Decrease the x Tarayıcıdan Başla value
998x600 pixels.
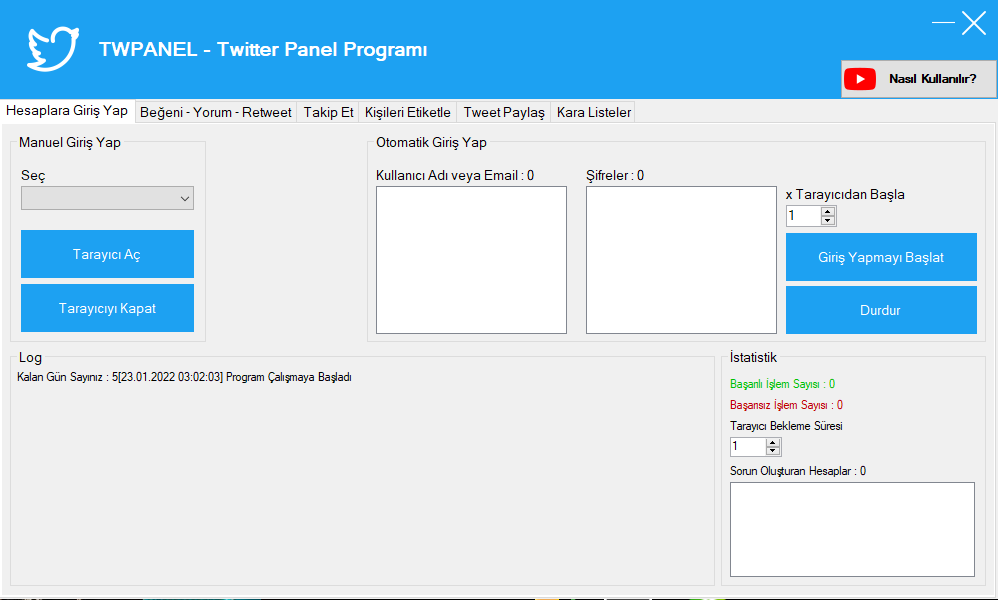pos(828,221)
